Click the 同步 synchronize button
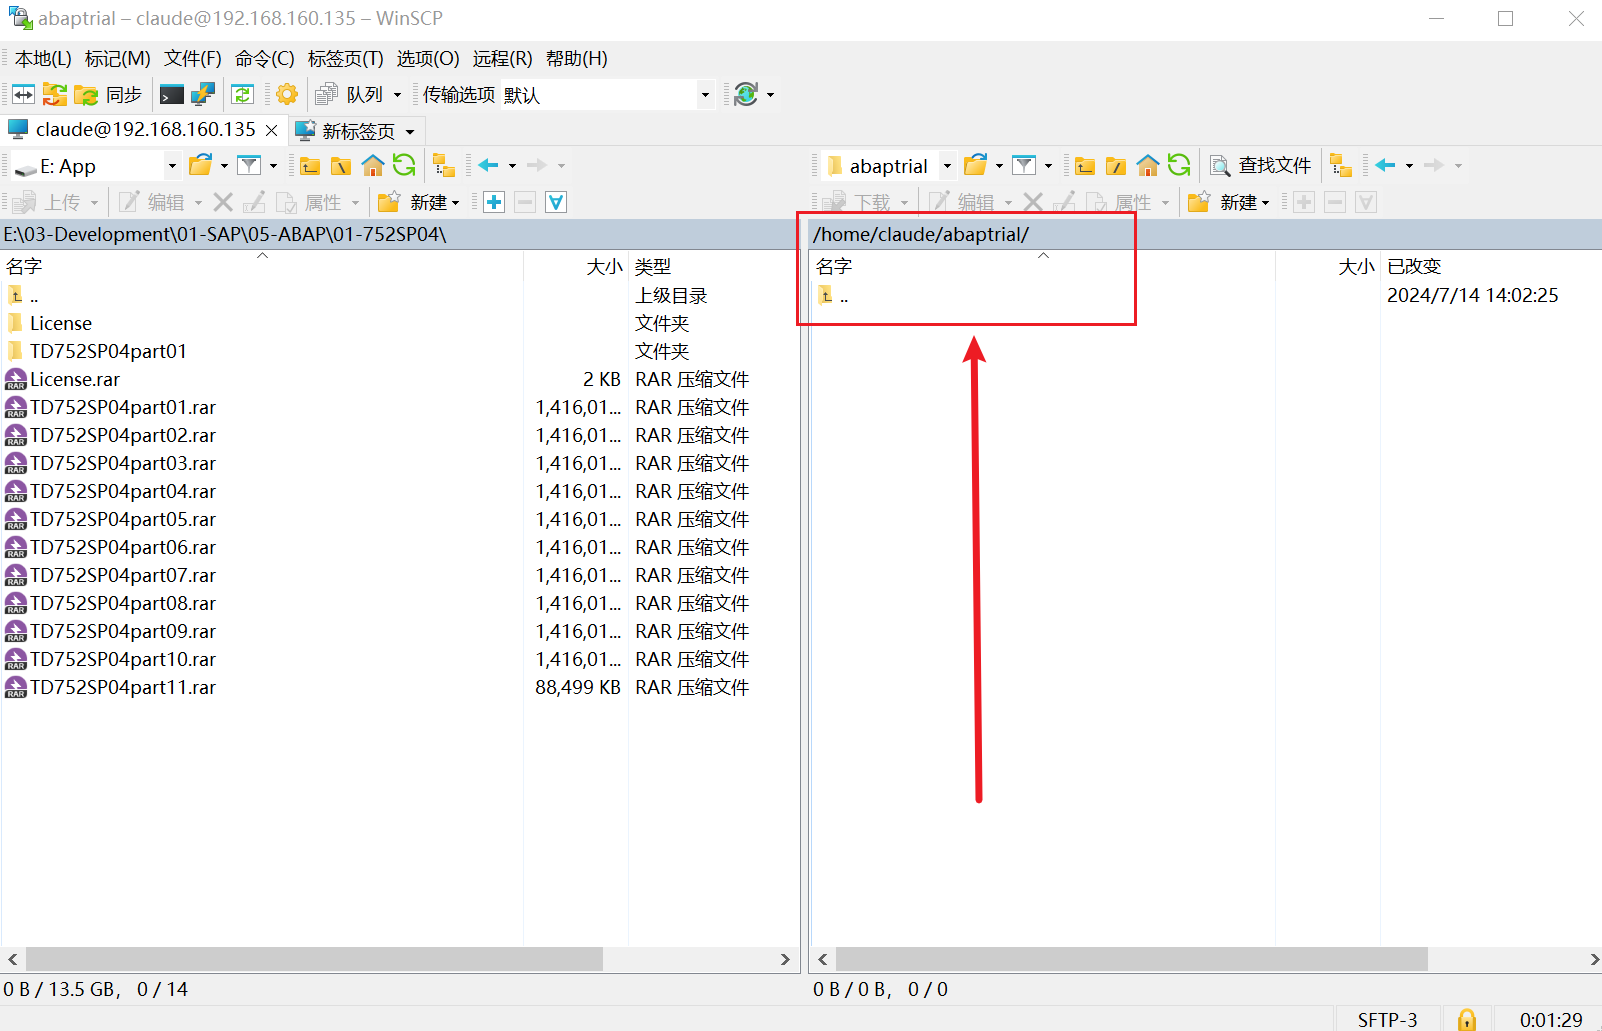This screenshot has width=1602, height=1031. 110,95
